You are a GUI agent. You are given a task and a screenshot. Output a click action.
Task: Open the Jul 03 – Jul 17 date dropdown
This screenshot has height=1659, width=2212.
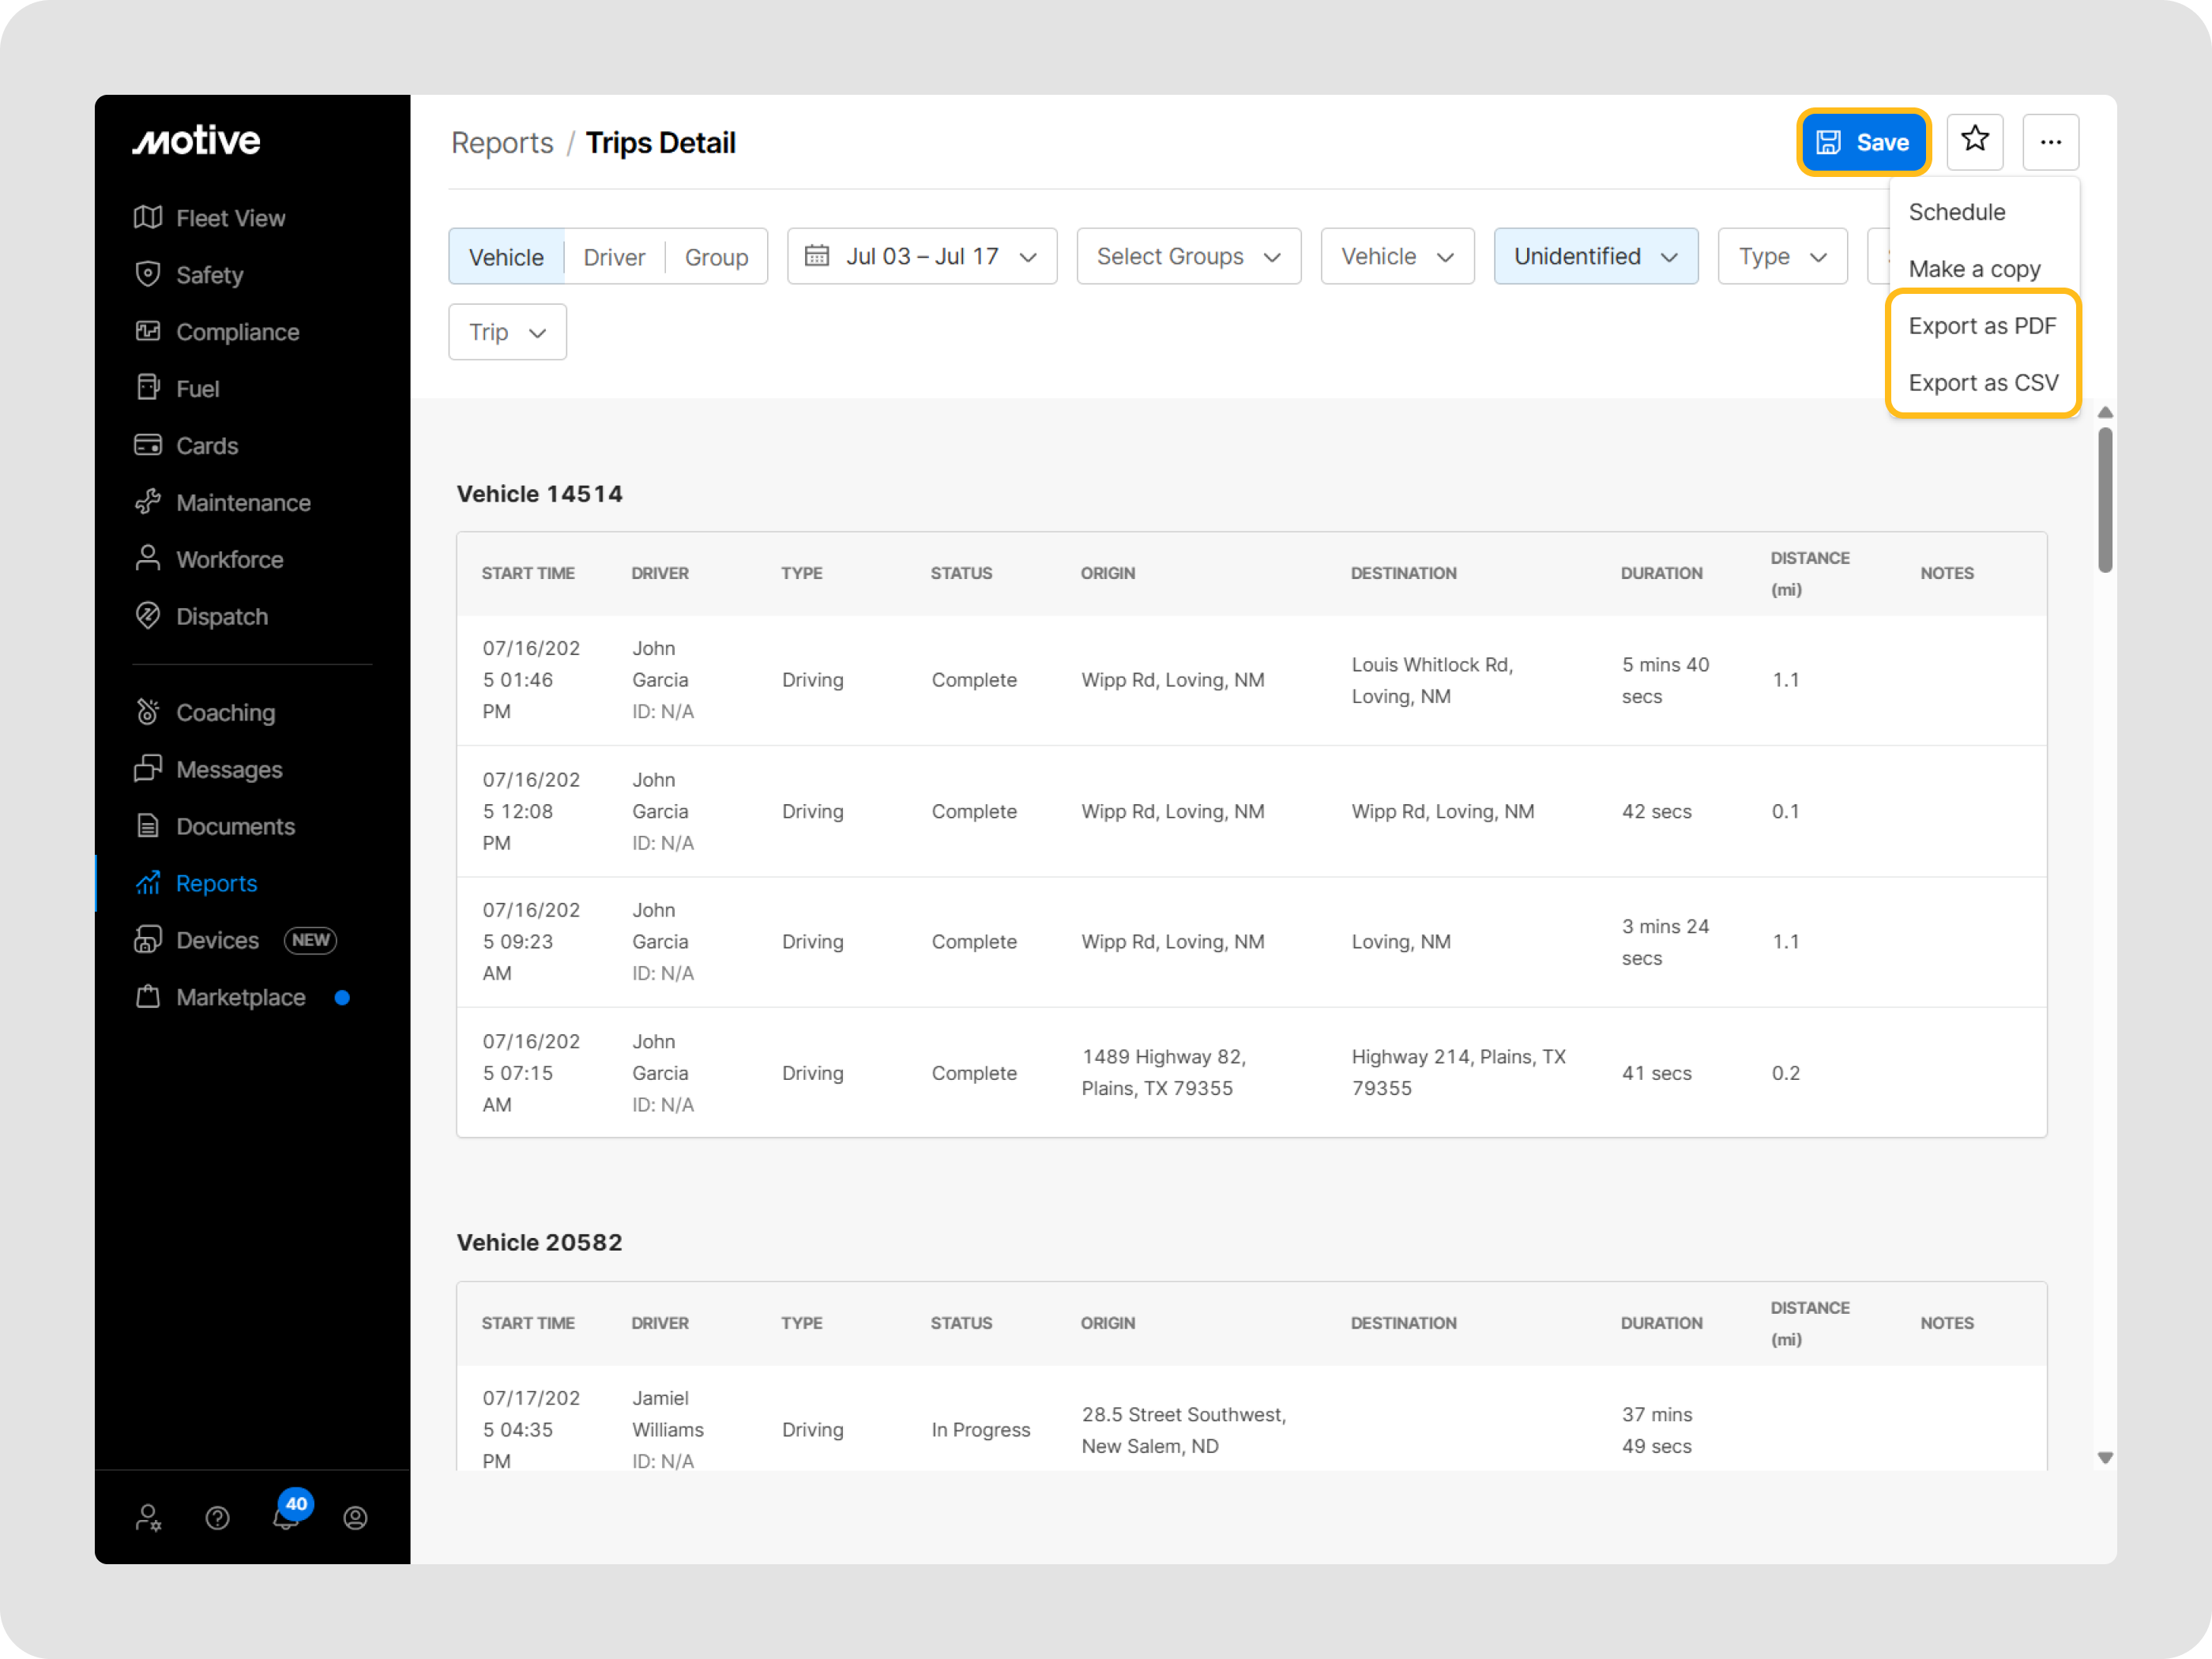921,257
